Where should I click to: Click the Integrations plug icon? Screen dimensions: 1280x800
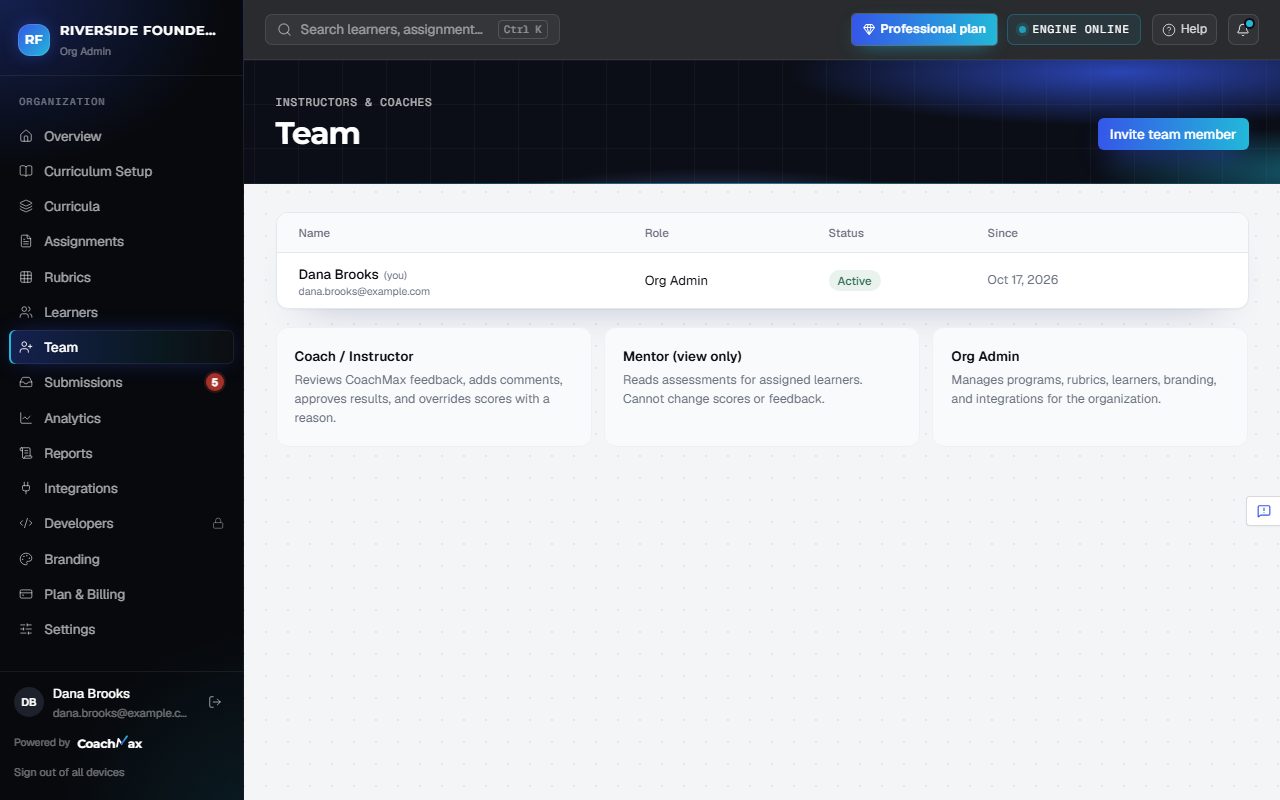(26, 488)
